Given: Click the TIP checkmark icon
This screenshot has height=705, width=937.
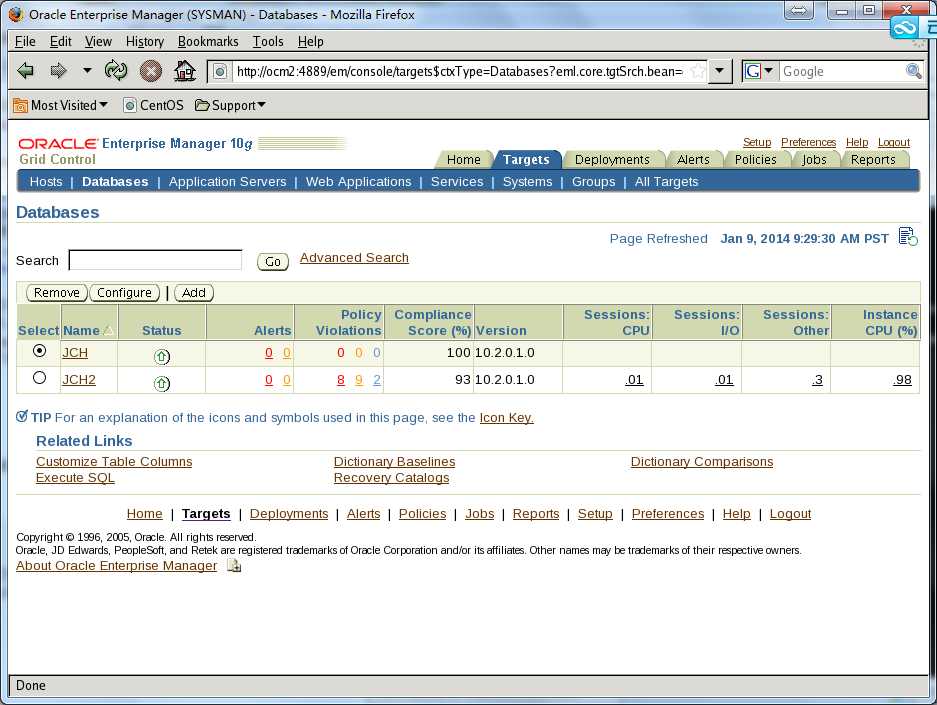Looking at the screenshot, I should [22, 416].
